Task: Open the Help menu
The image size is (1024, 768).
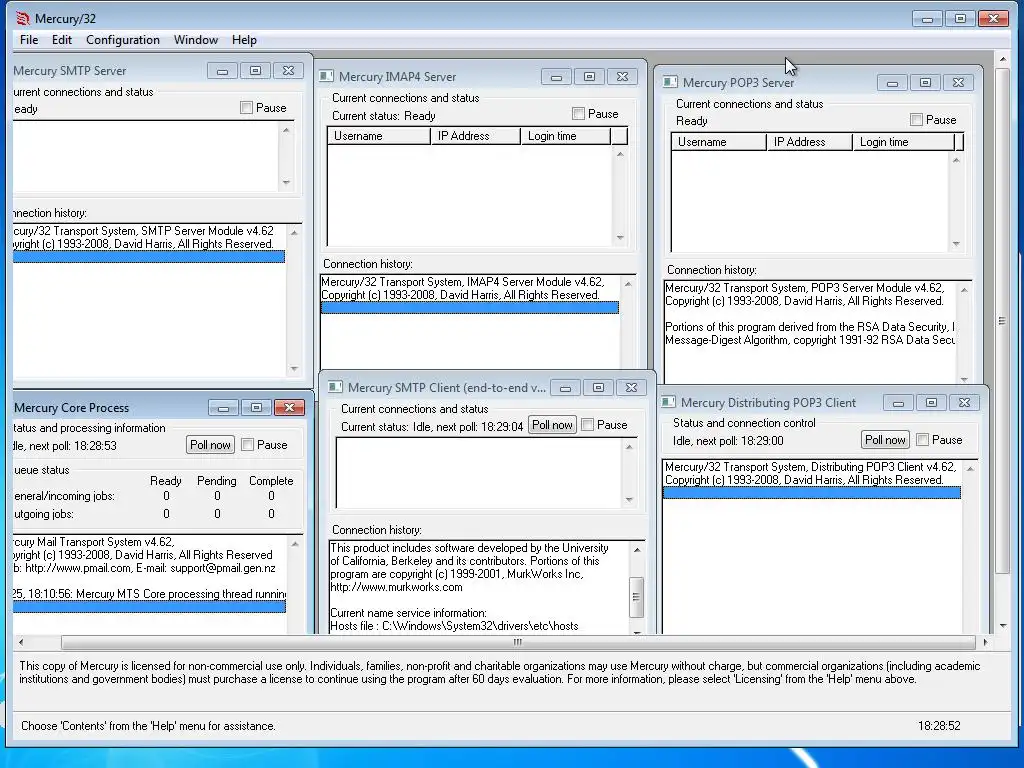Action: pyautogui.click(x=244, y=40)
